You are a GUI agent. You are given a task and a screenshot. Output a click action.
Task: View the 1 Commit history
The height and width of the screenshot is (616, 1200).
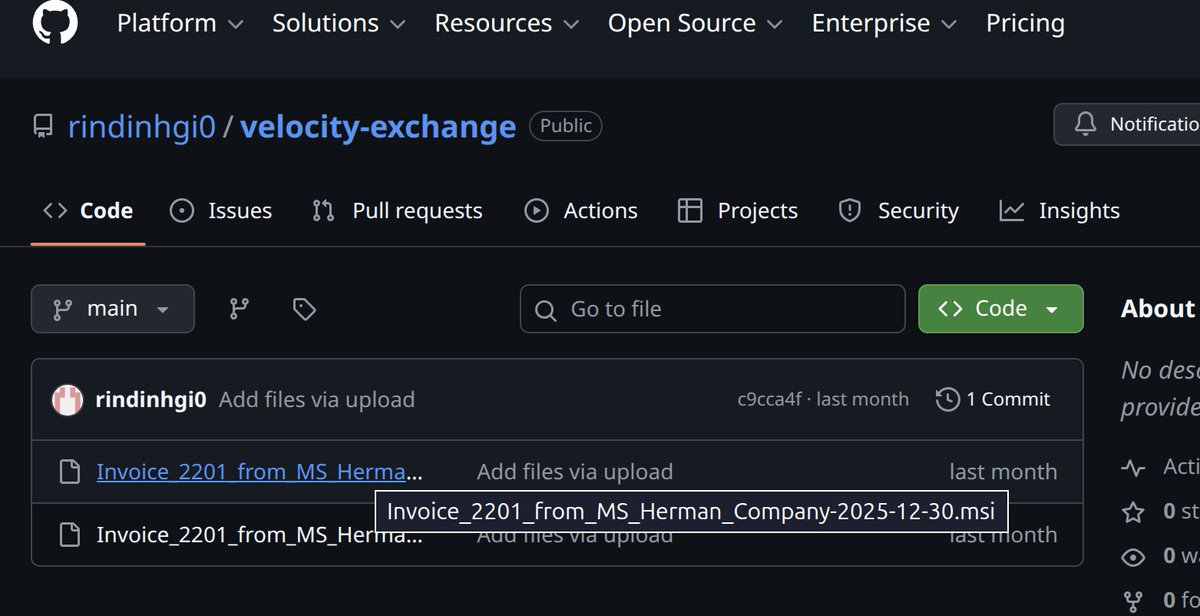coord(993,400)
